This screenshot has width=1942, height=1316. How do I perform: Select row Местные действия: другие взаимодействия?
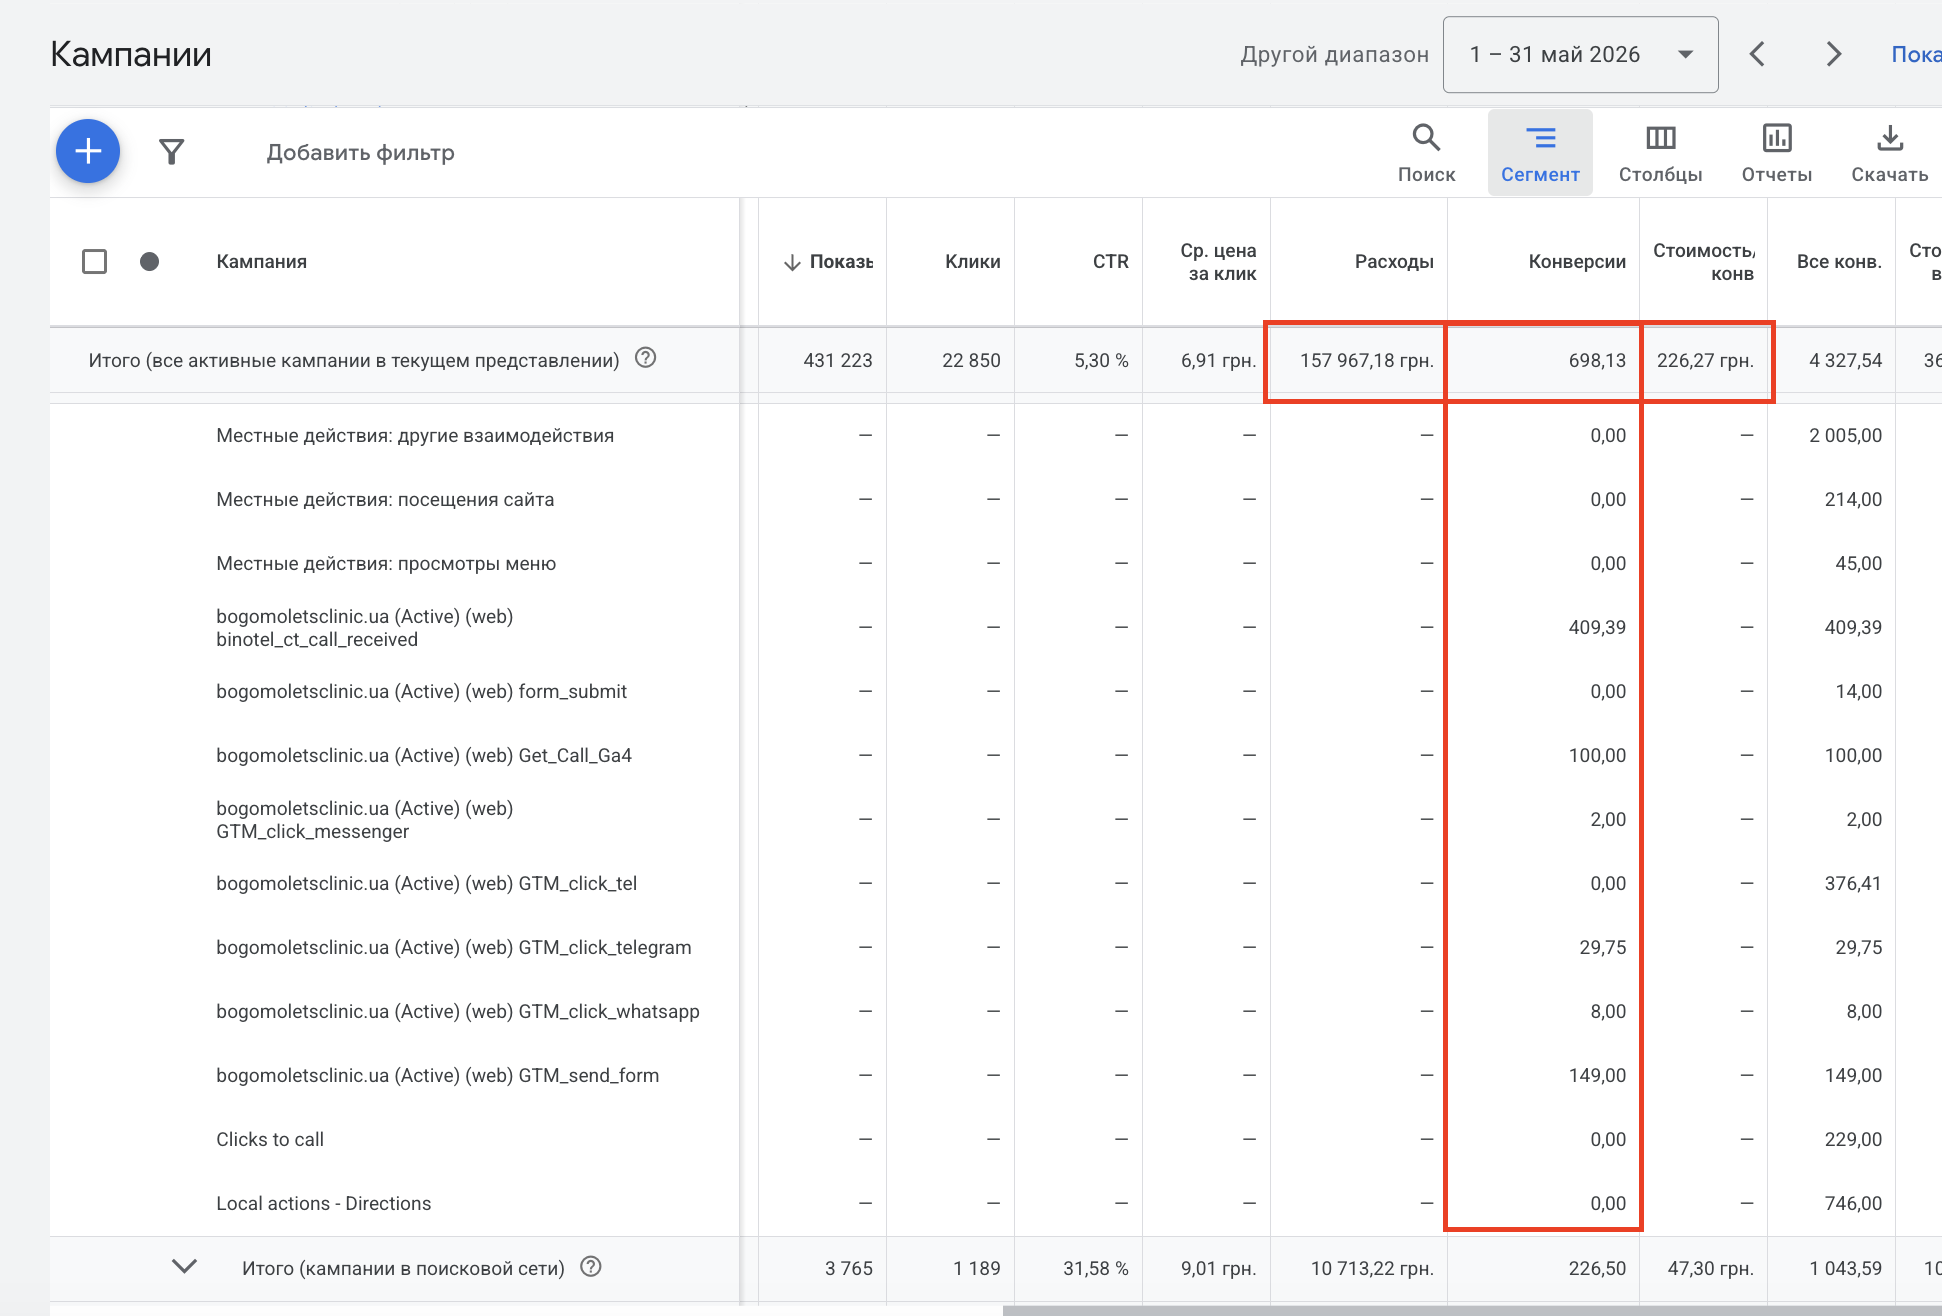pos(415,435)
